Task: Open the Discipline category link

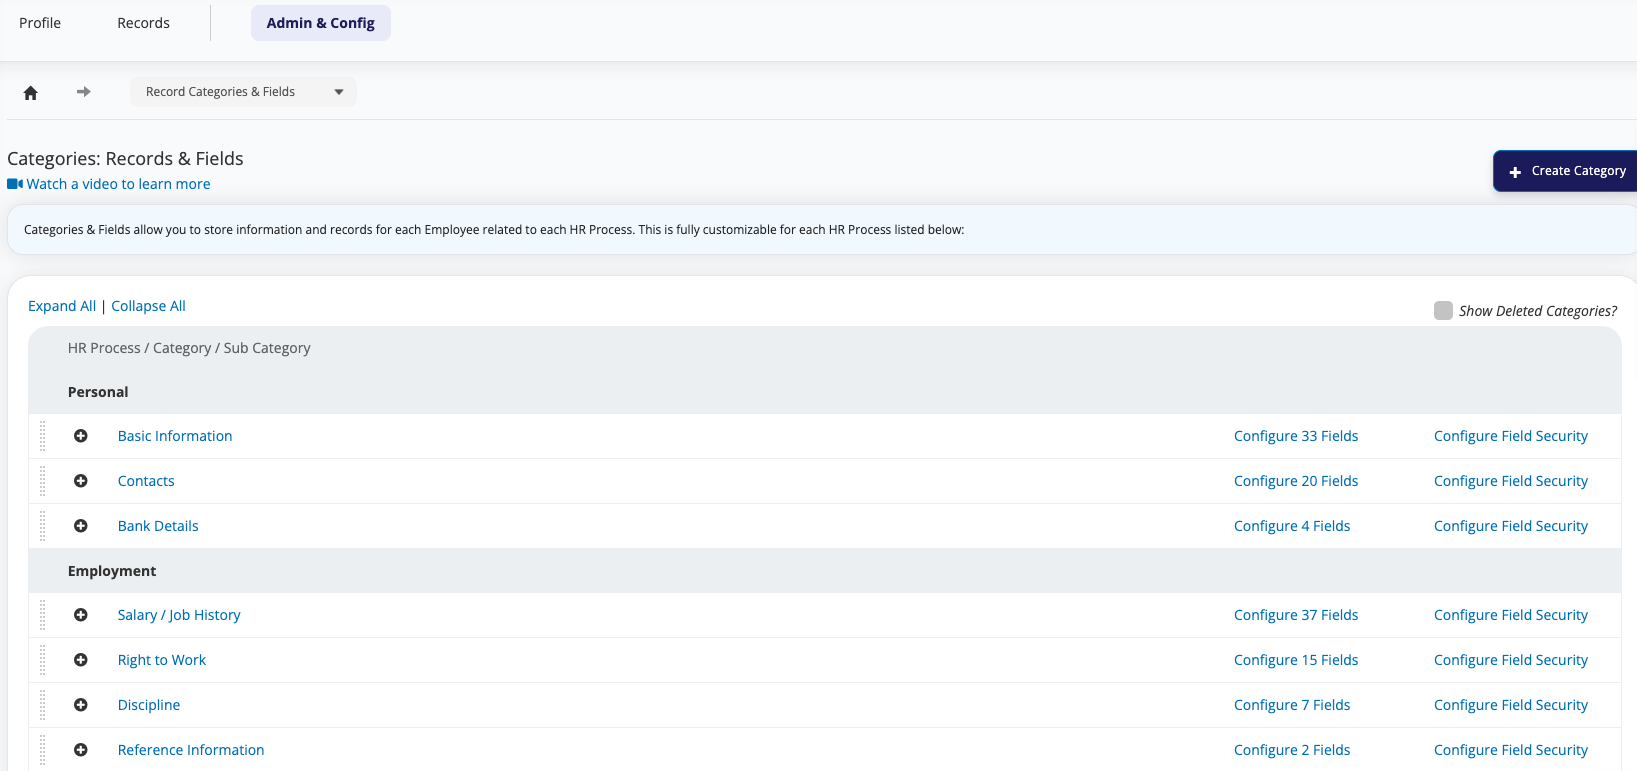Action: pos(149,705)
